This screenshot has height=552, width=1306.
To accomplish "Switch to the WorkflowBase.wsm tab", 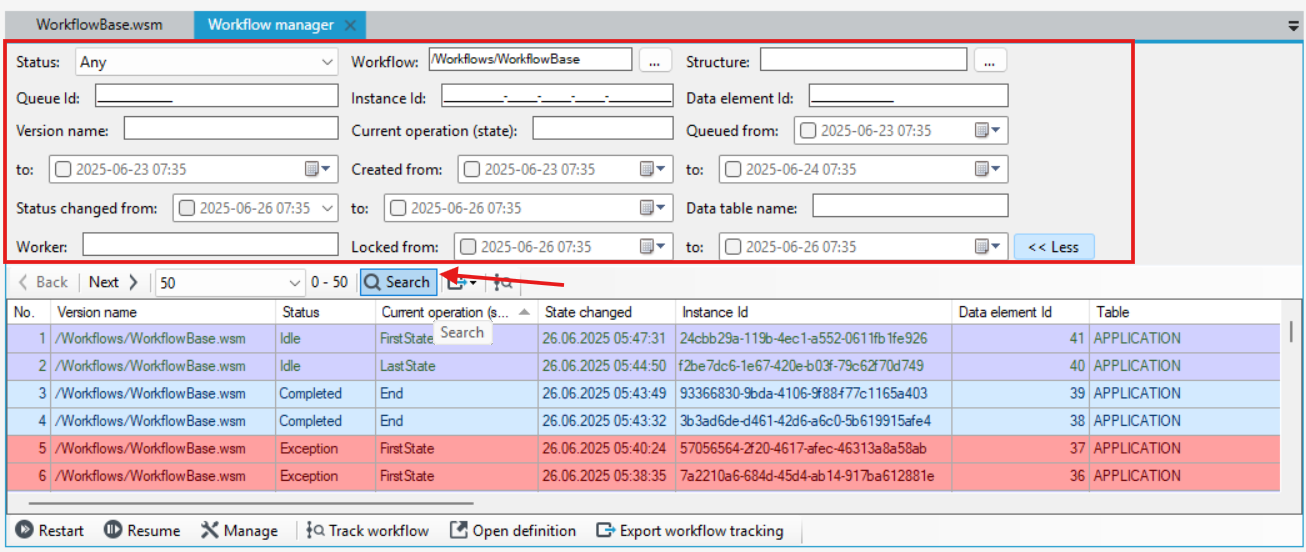I will (99, 25).
